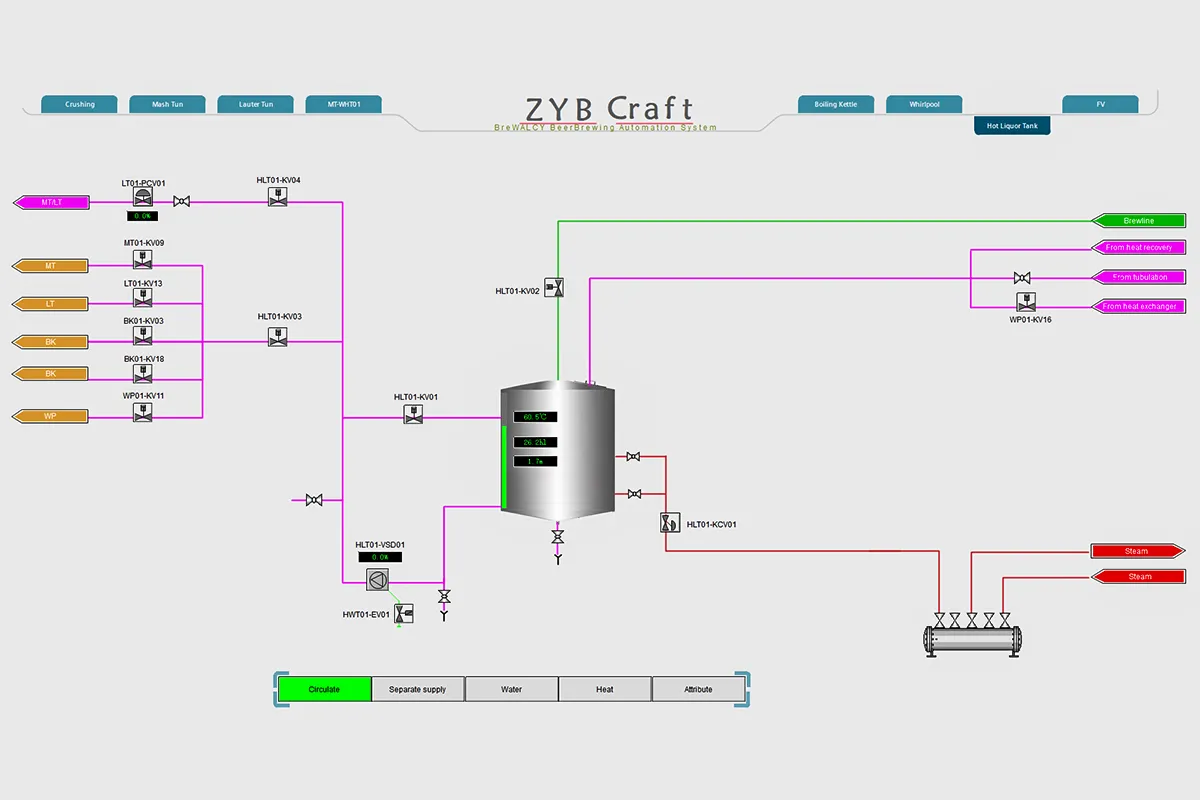Open the MT-WHT01 page
The image size is (1200, 800).
(344, 104)
